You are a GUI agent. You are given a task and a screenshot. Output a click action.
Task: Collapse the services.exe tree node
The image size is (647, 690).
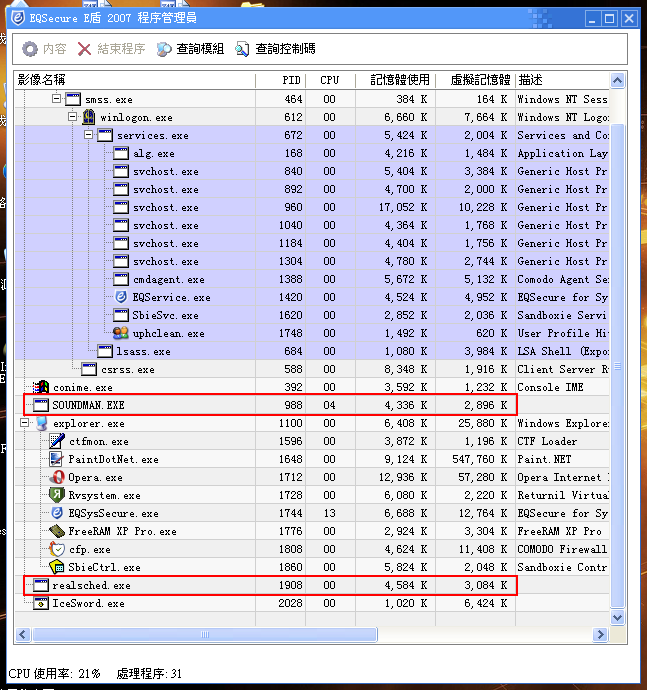coord(89,135)
